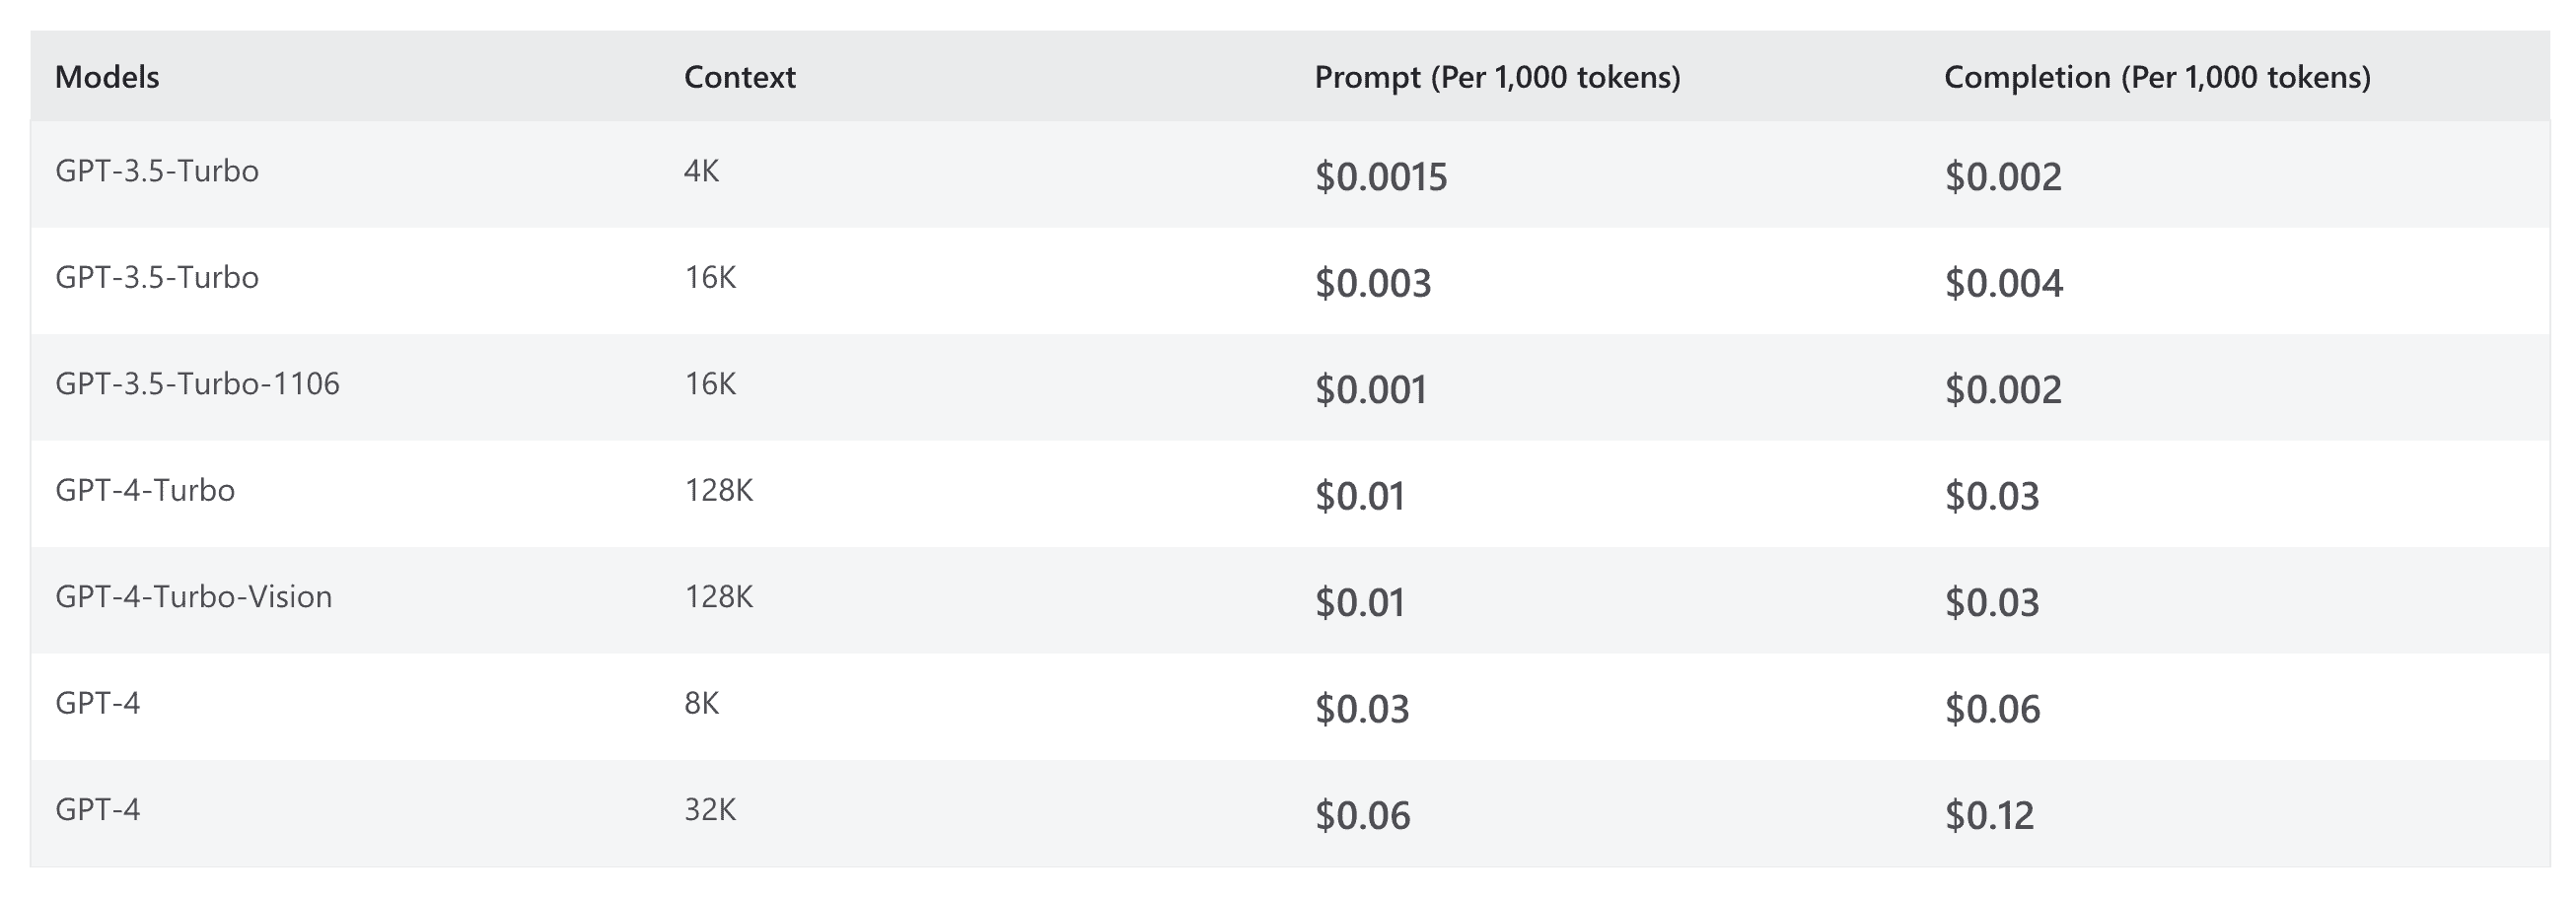The height and width of the screenshot is (897, 2576).
Task: Click the GPT-3.5-Turbo-1106 model name
Action: [x=197, y=384]
